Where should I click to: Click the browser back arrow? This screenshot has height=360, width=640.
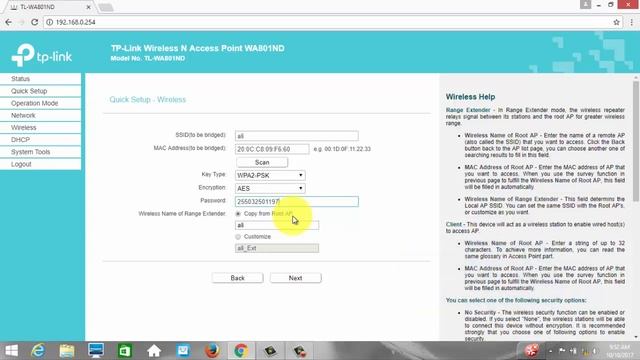(x=9, y=22)
